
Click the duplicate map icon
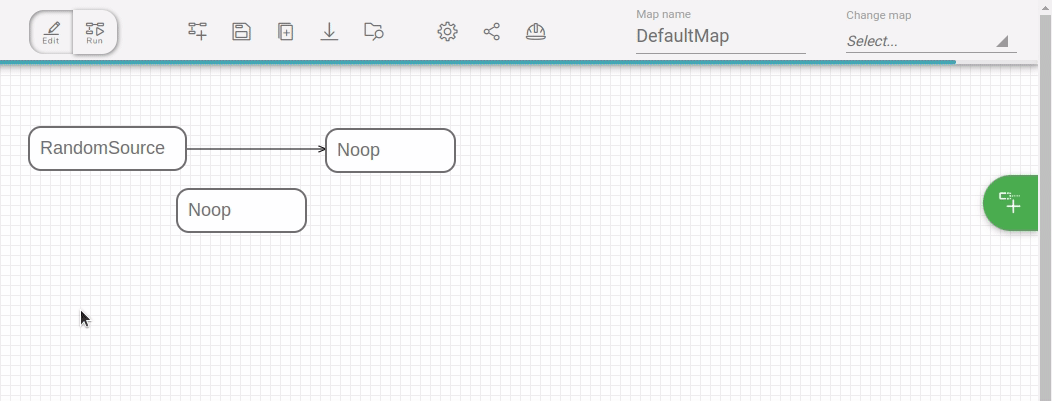[285, 31]
